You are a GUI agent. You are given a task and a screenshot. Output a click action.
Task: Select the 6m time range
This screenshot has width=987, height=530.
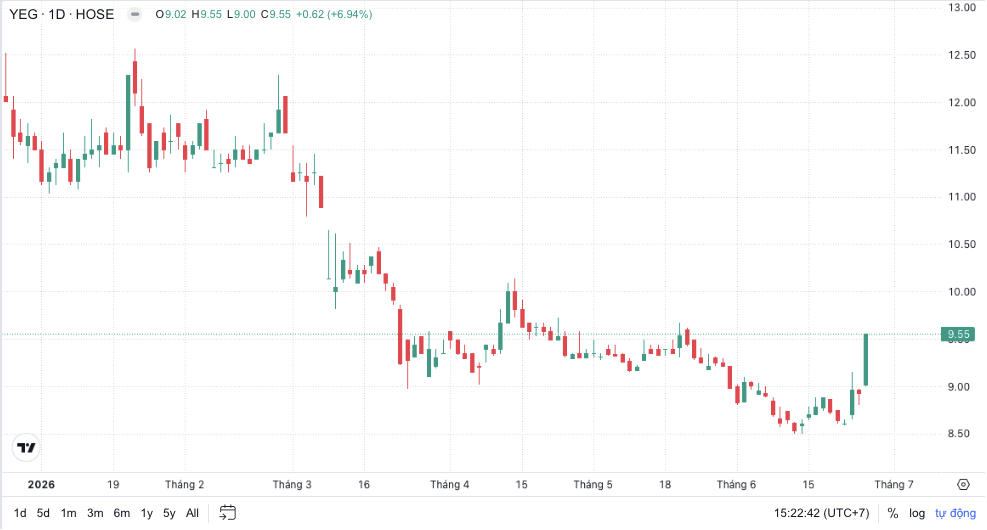click(x=121, y=513)
